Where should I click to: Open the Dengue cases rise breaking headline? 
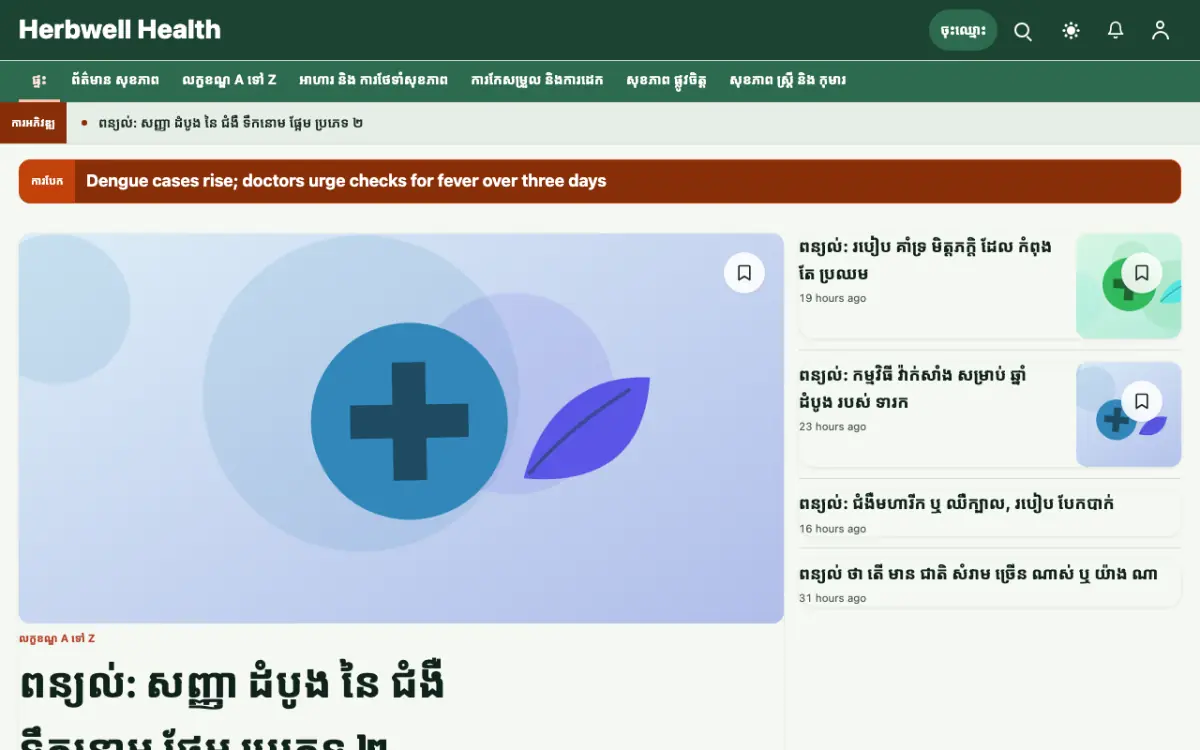coord(346,181)
